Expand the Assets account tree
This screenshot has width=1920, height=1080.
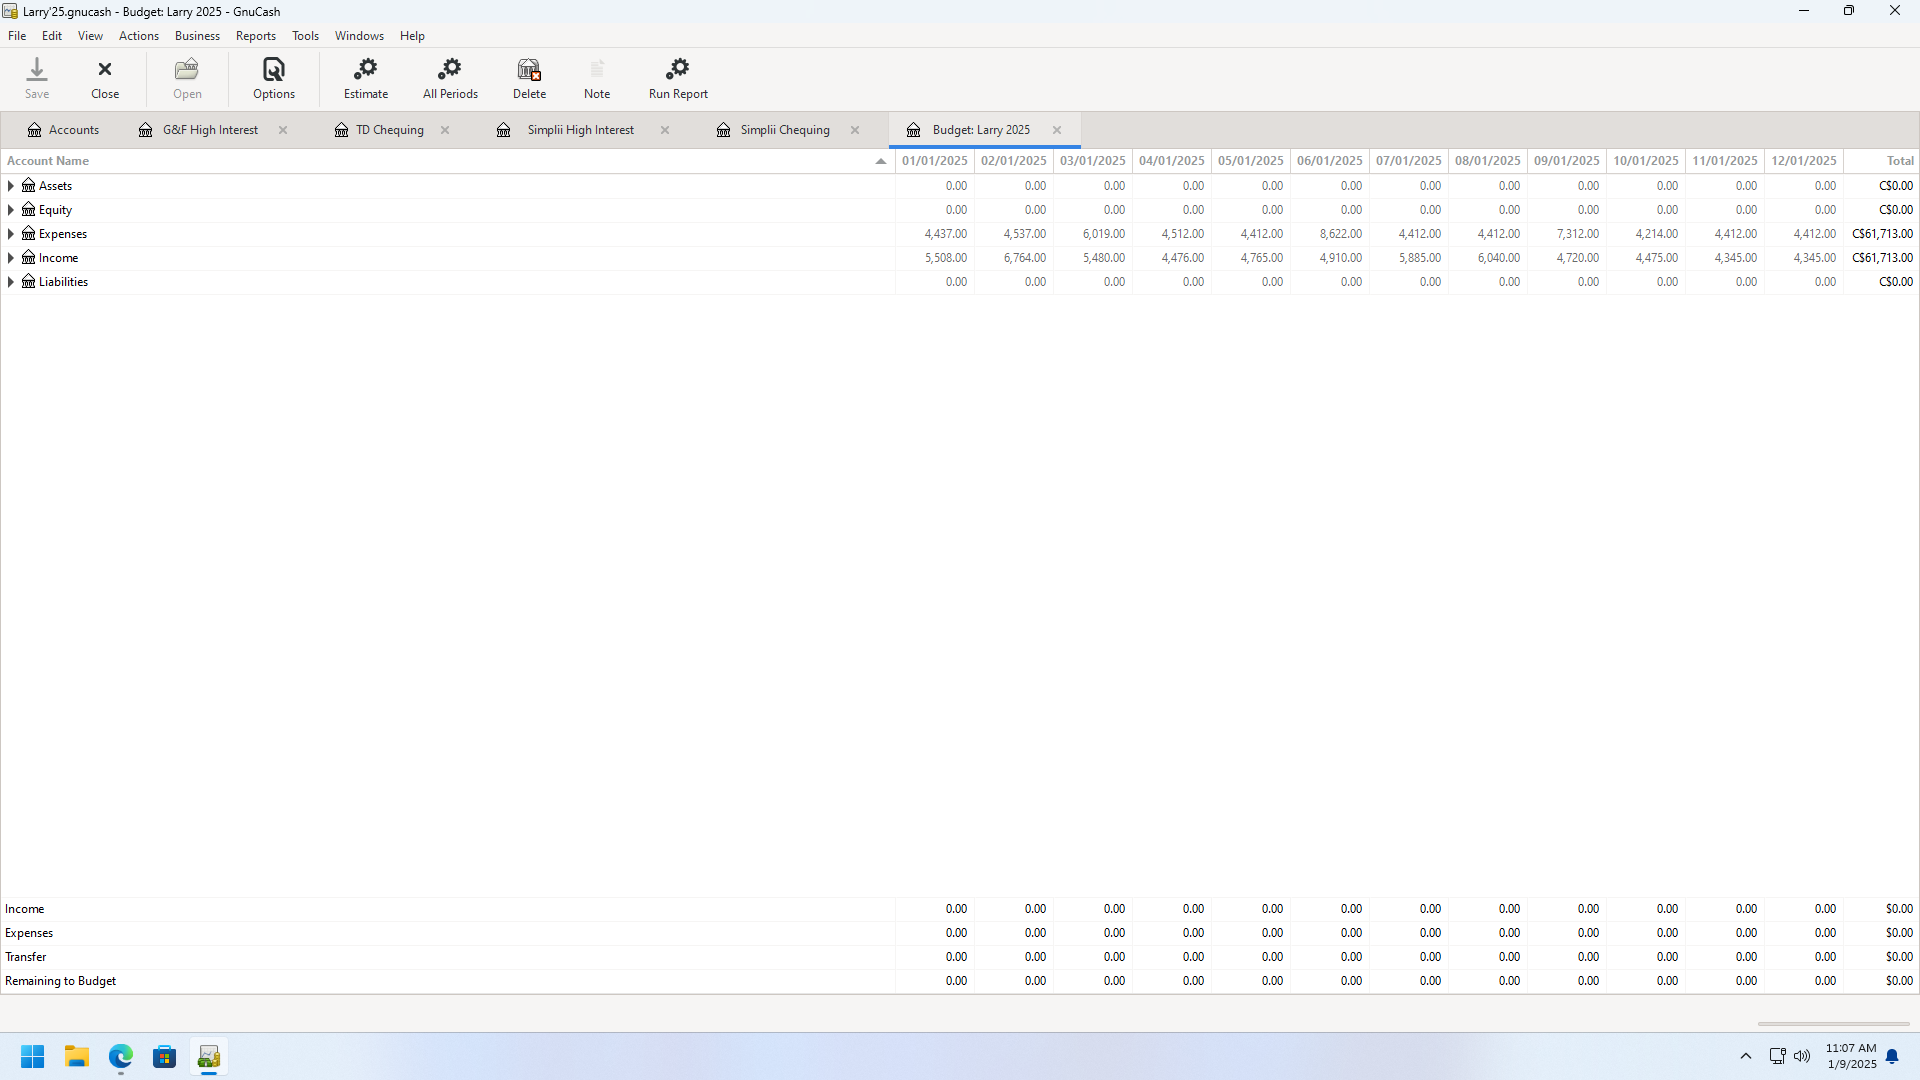pyautogui.click(x=11, y=186)
